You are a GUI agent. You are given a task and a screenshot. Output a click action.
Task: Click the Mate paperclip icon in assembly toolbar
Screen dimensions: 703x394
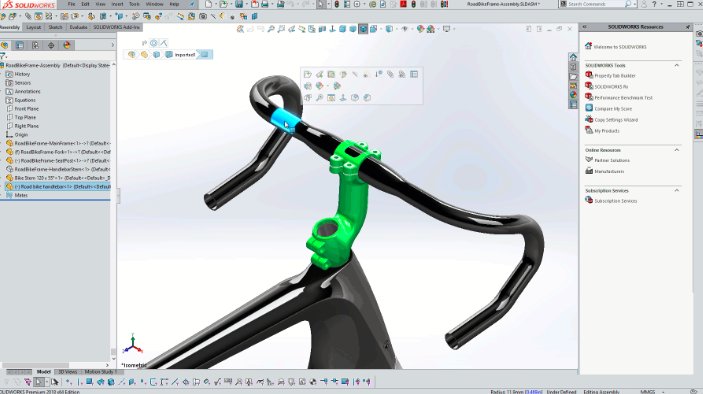point(28,17)
